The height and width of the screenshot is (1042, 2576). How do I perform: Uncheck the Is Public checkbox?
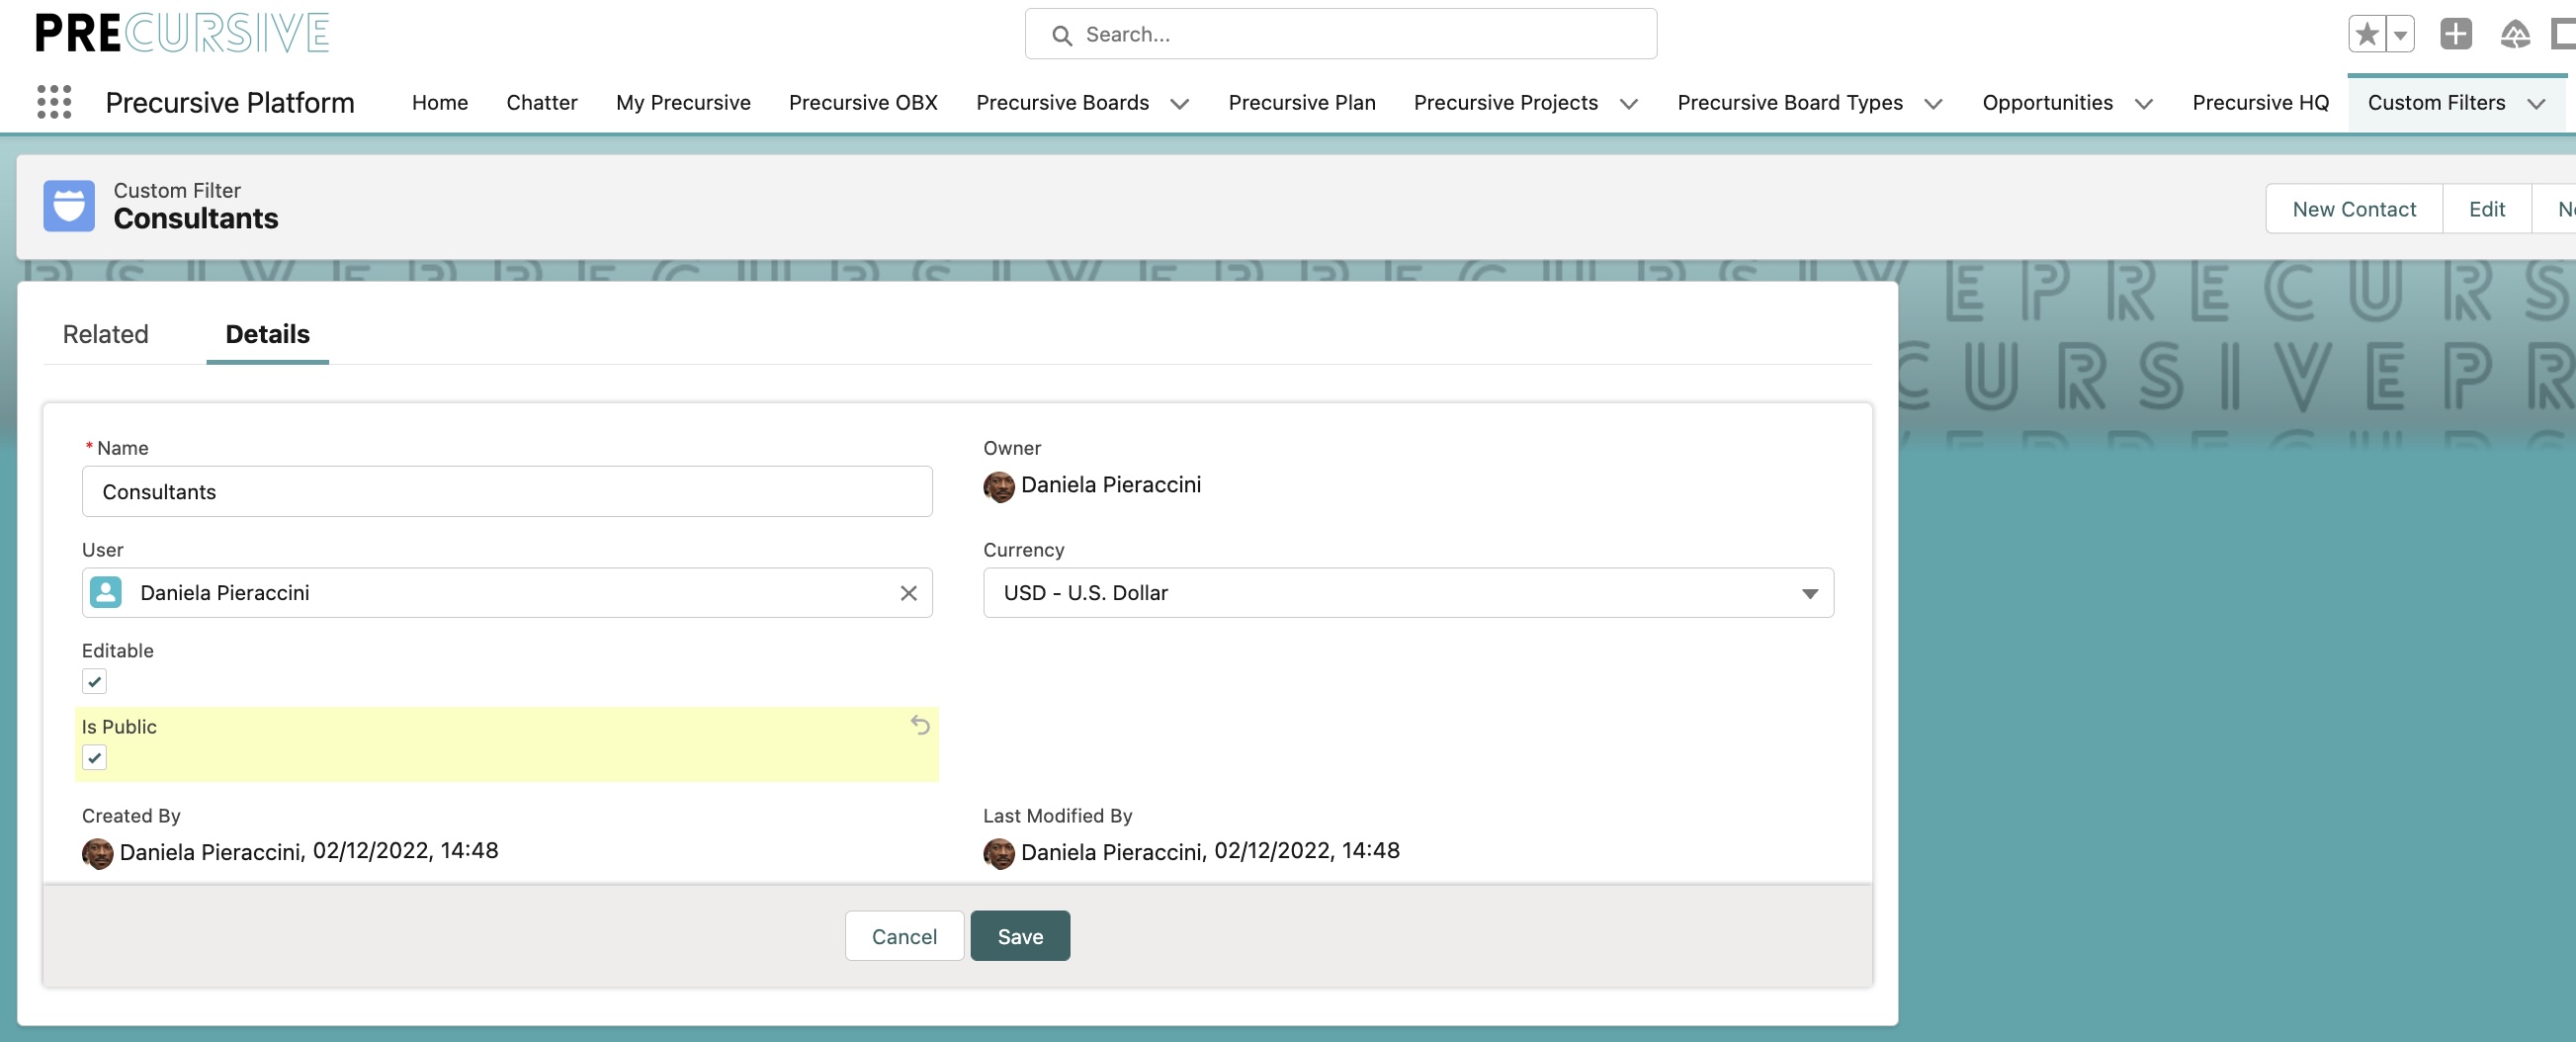pos(95,758)
